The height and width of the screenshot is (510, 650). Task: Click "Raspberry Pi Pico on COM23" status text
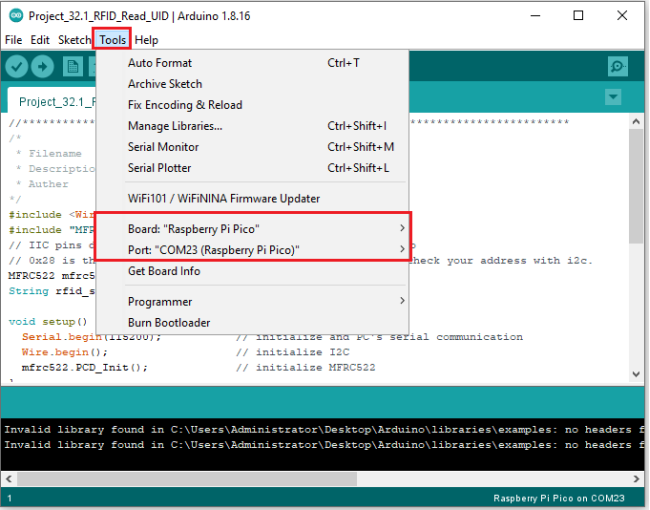point(559,498)
